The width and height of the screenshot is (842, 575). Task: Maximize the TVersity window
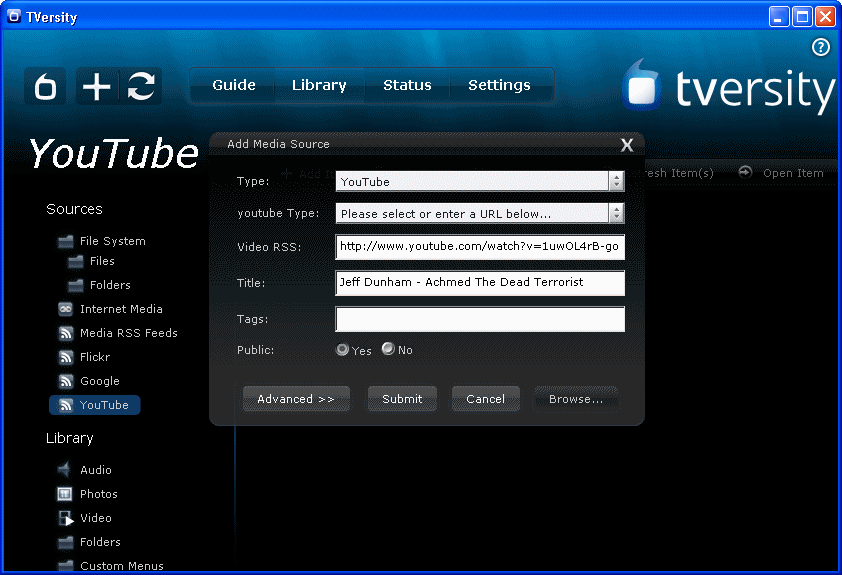coord(802,17)
